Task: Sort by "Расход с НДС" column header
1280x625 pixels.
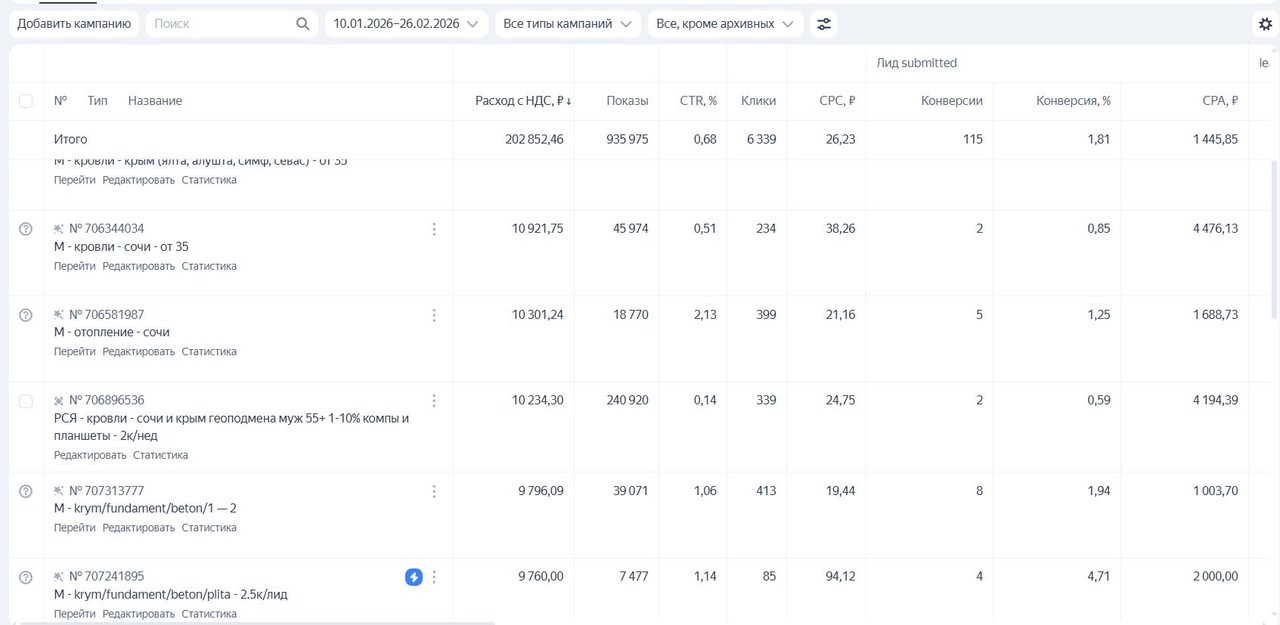Action: click(522, 101)
